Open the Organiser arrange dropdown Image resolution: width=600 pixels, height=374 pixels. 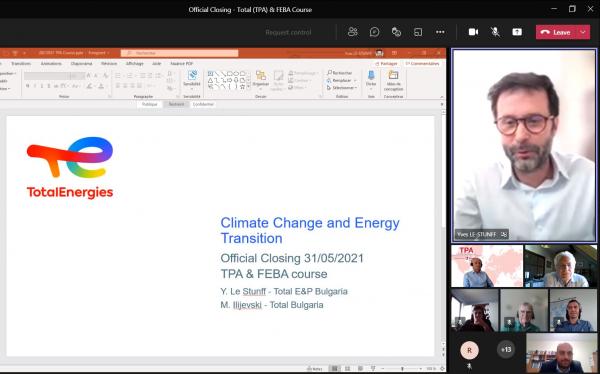(x=261, y=79)
